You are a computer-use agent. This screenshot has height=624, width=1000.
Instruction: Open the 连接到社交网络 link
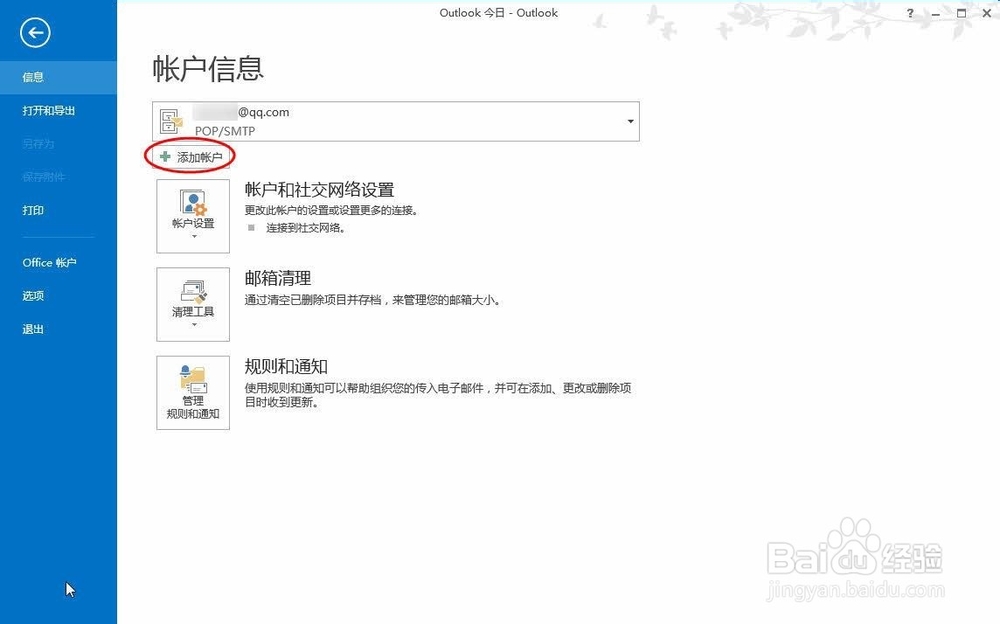click(305, 228)
